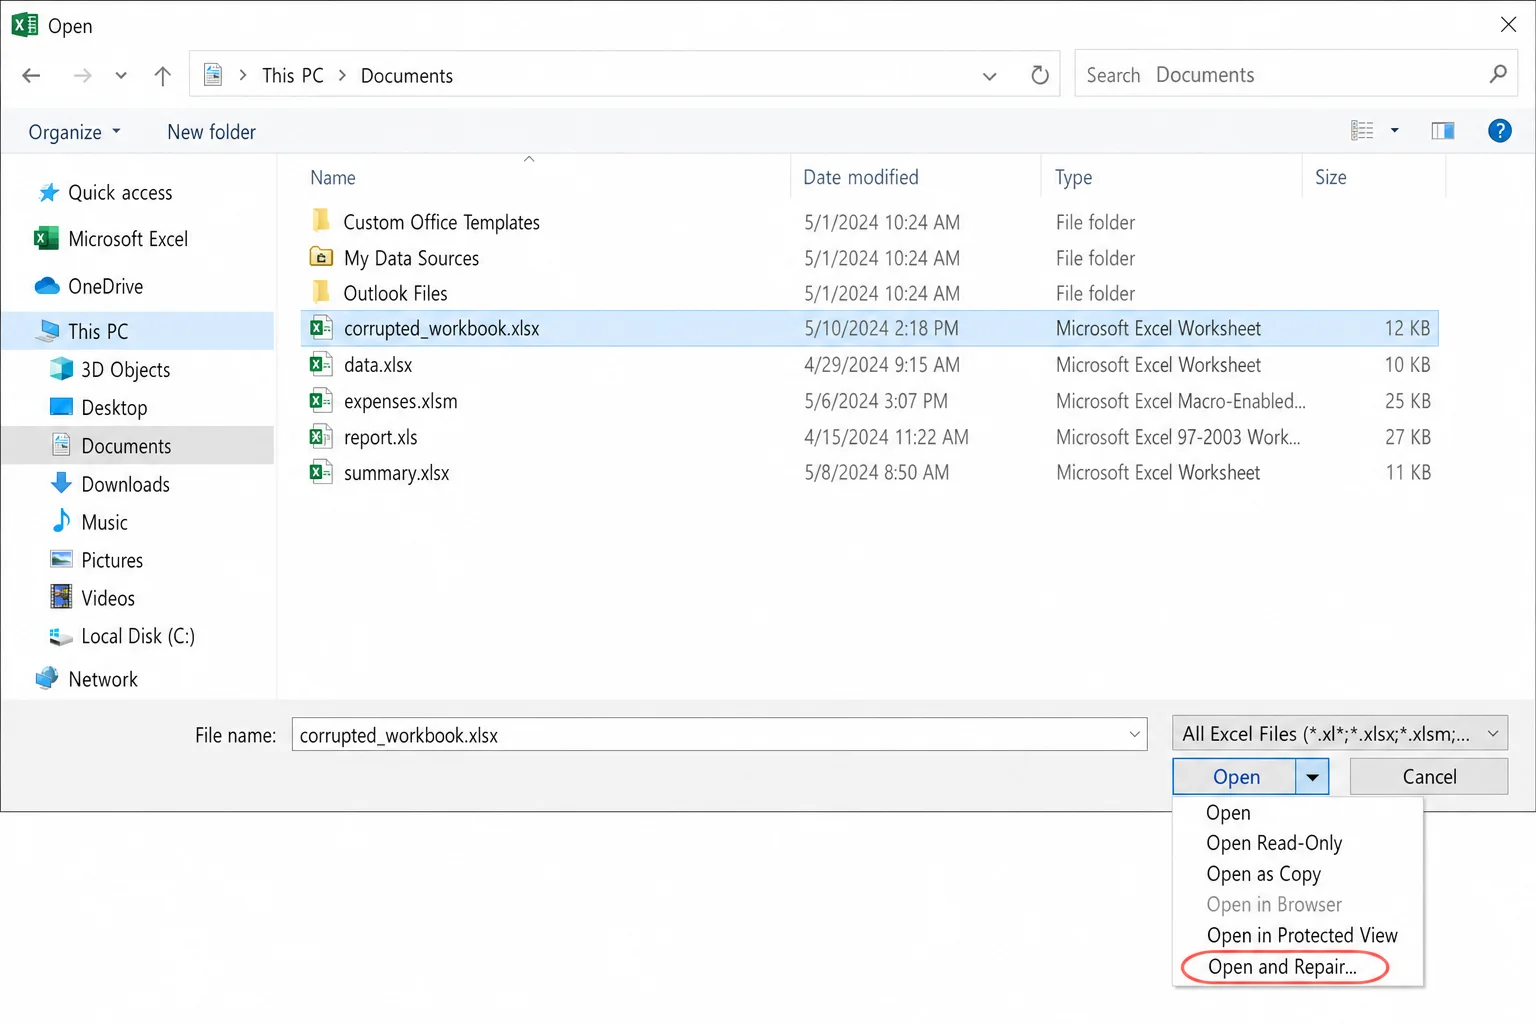Select Local Disk (C:) in sidebar
This screenshot has width=1536, height=1024.
(x=137, y=636)
